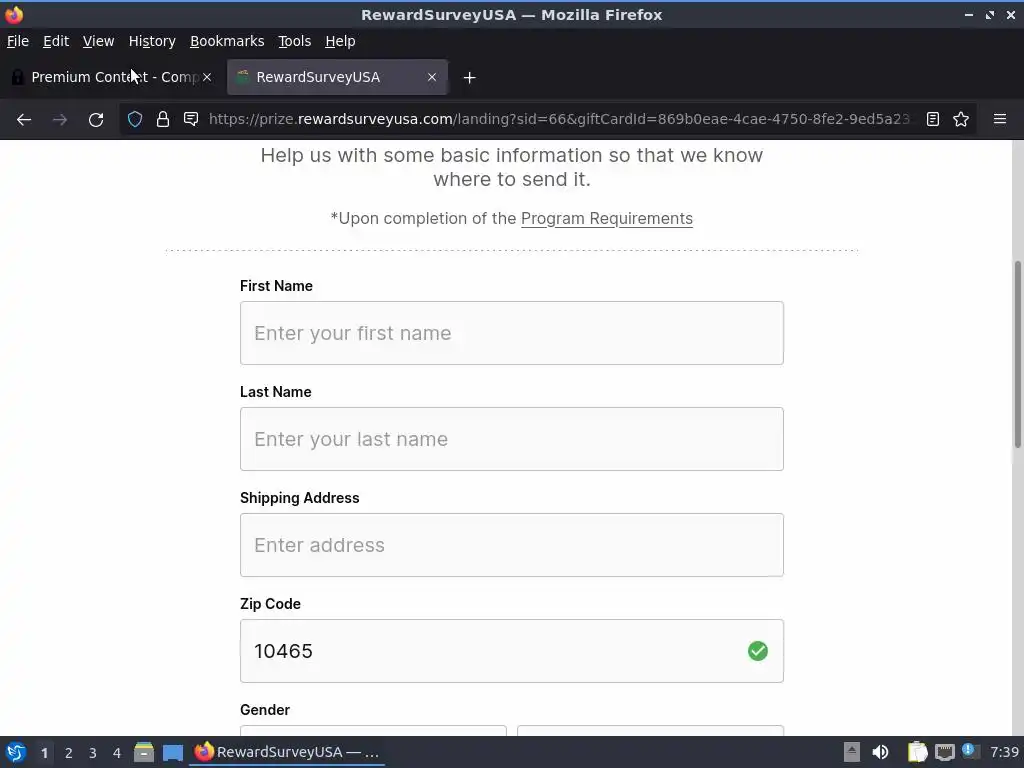Open the View menu
The width and height of the screenshot is (1024, 768).
[98, 41]
